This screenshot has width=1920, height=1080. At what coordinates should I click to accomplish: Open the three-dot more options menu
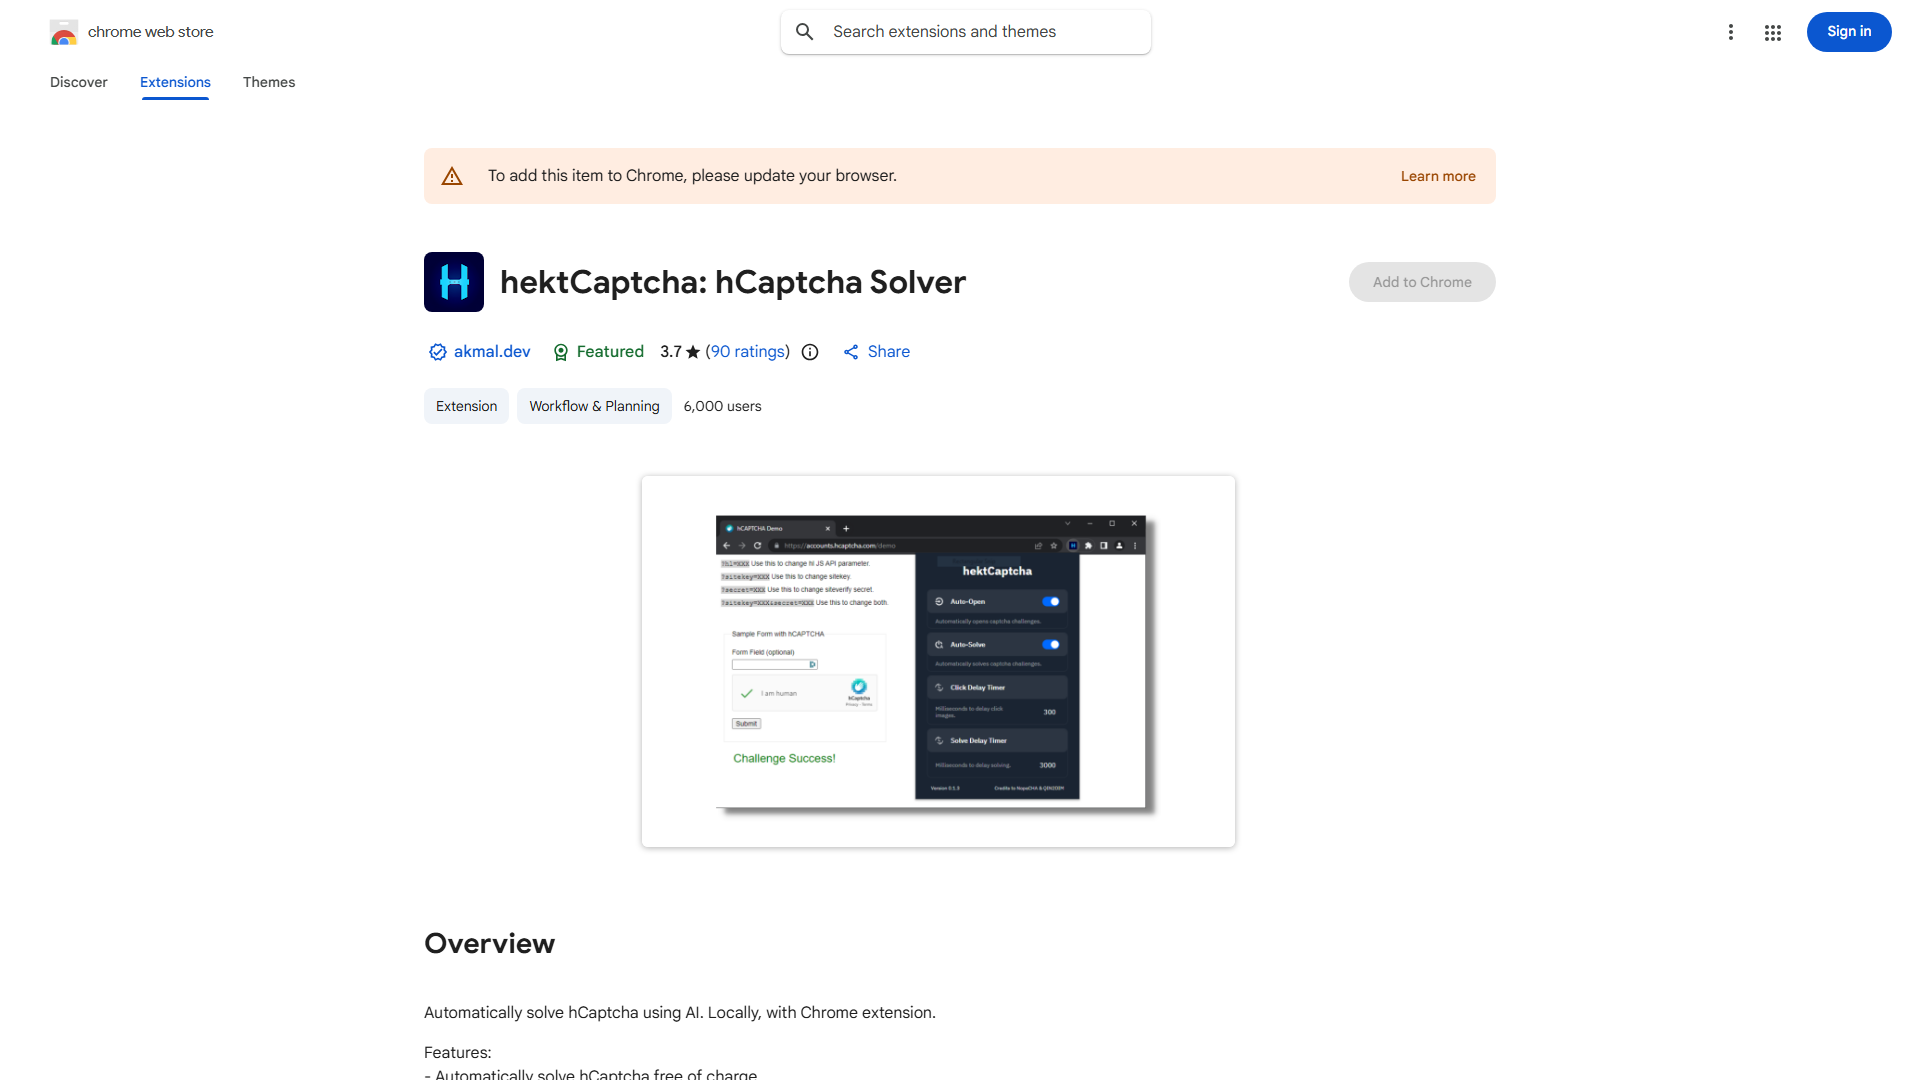(x=1730, y=32)
